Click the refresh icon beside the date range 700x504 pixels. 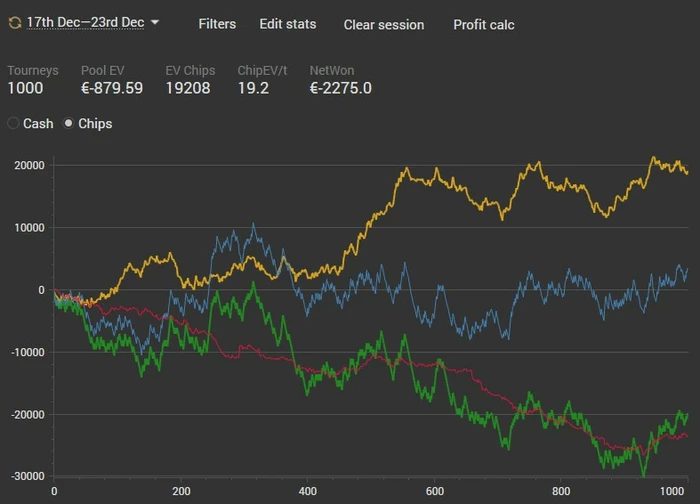pyautogui.click(x=14, y=22)
